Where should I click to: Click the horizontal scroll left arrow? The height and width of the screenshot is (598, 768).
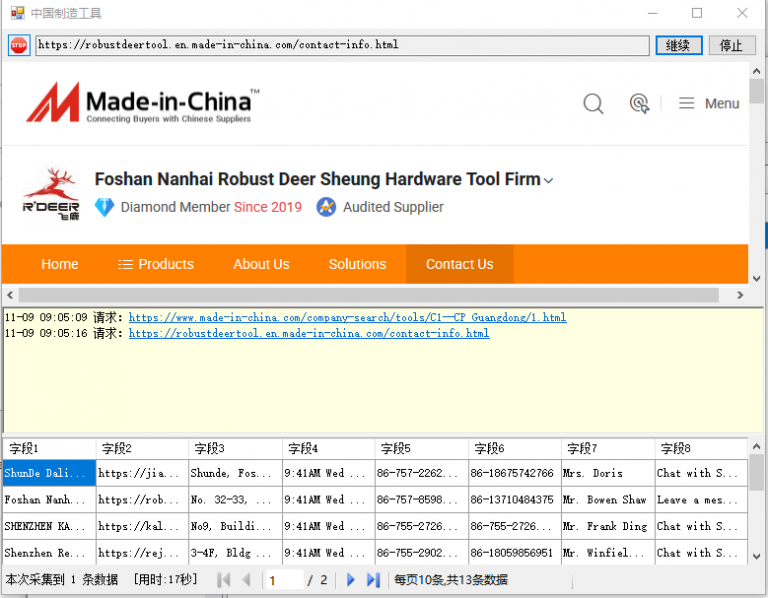click(x=10, y=295)
